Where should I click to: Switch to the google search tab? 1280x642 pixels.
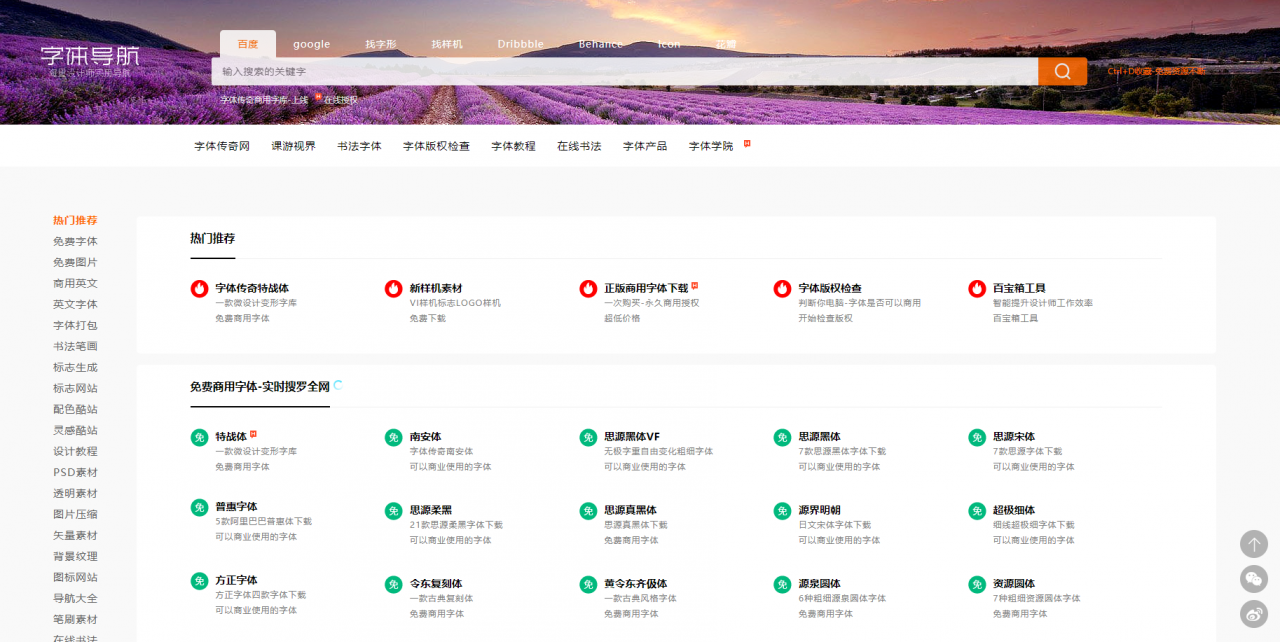pyautogui.click(x=311, y=44)
